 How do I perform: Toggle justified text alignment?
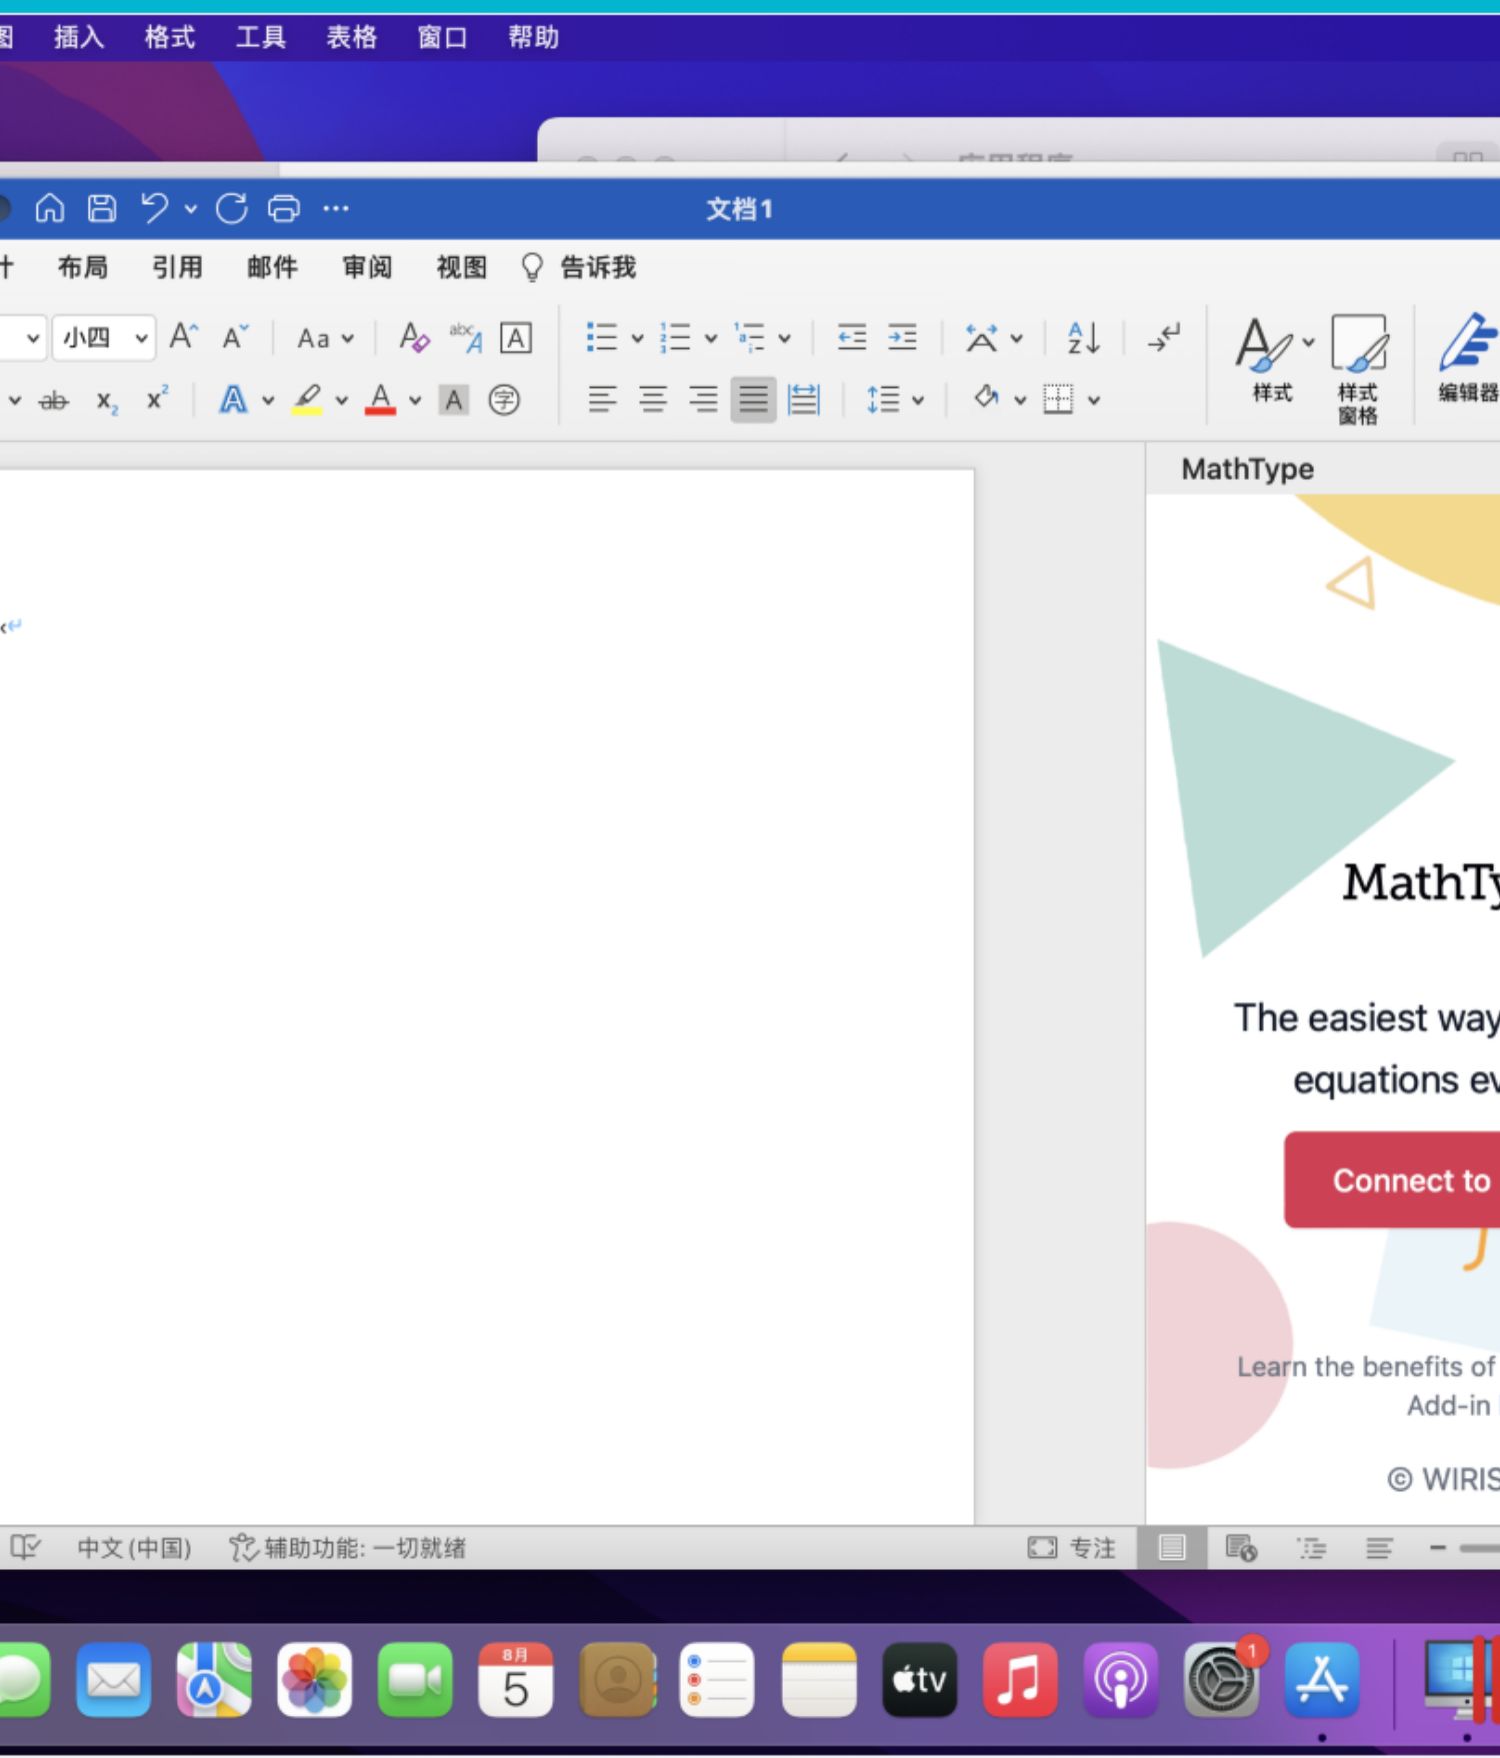(753, 400)
